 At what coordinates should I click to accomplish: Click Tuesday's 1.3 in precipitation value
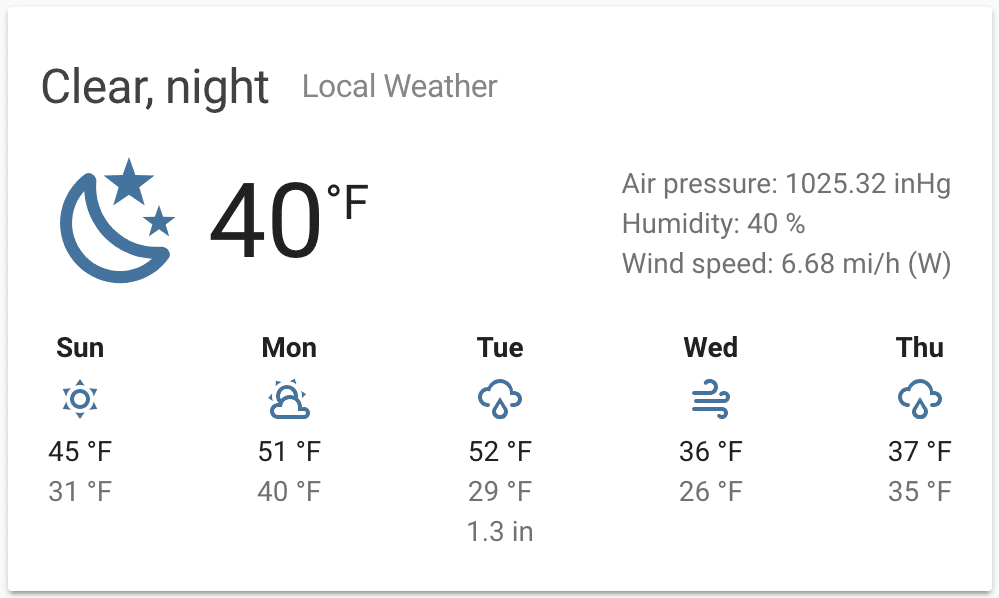(x=500, y=532)
